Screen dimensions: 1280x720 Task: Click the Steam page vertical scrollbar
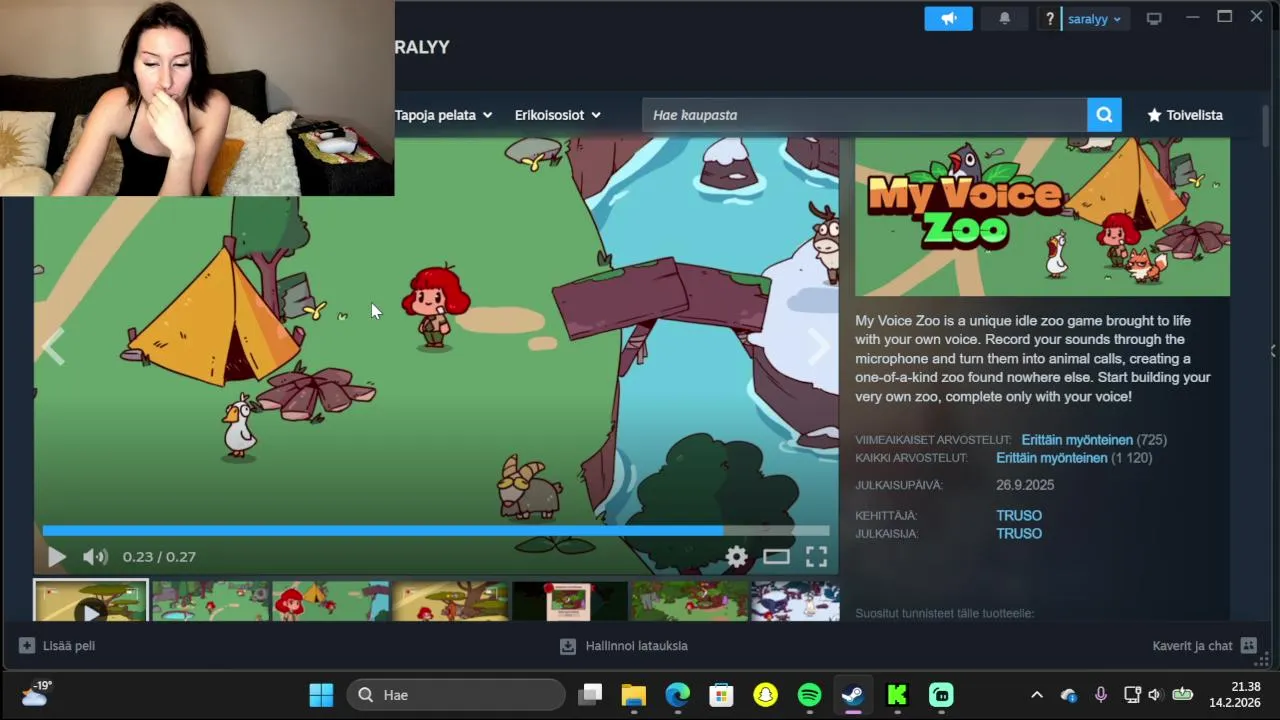click(x=1265, y=125)
